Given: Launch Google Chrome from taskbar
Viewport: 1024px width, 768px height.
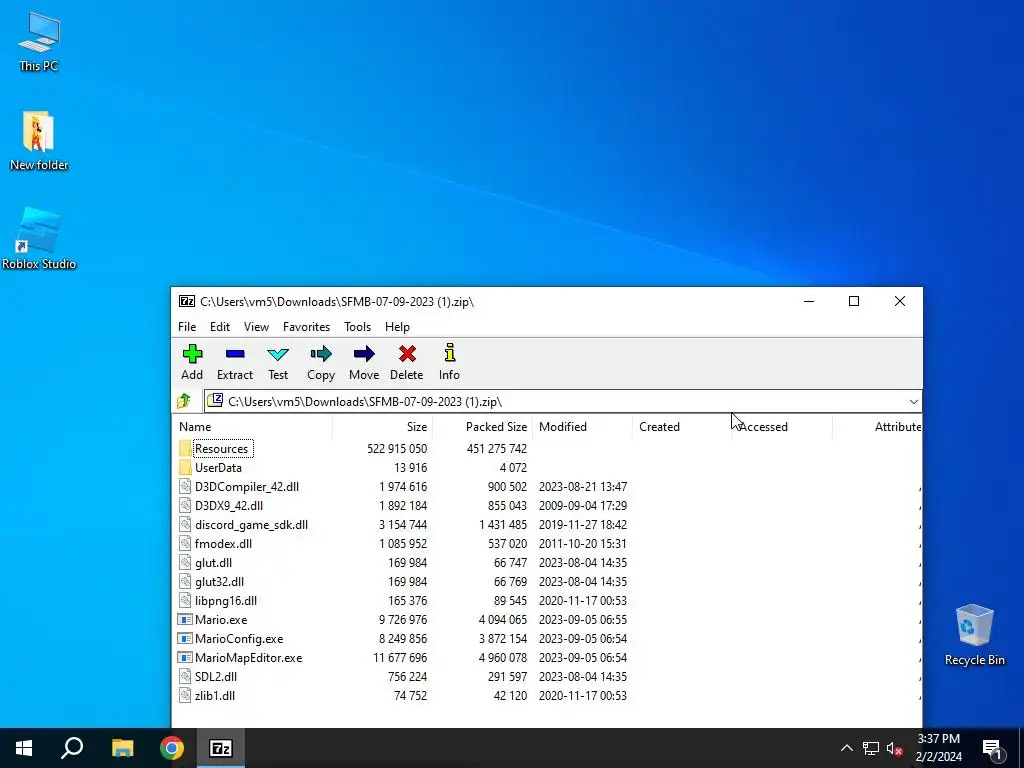Looking at the screenshot, I should (172, 748).
